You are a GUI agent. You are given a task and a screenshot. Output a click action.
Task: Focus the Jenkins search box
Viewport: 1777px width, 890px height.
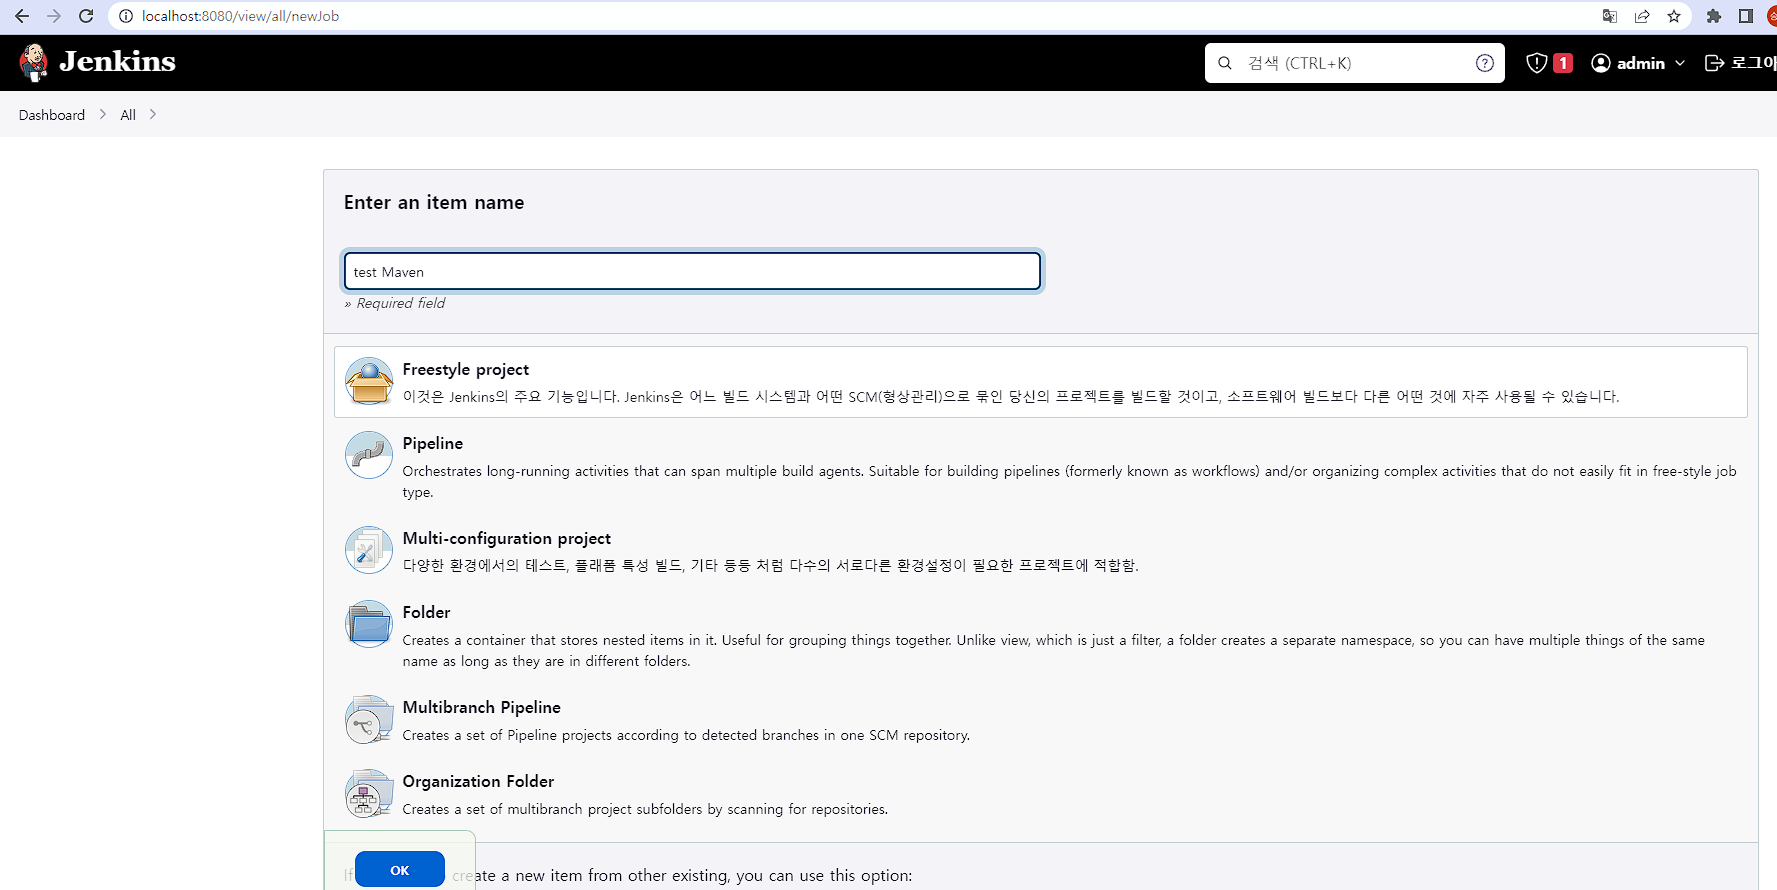click(1355, 63)
